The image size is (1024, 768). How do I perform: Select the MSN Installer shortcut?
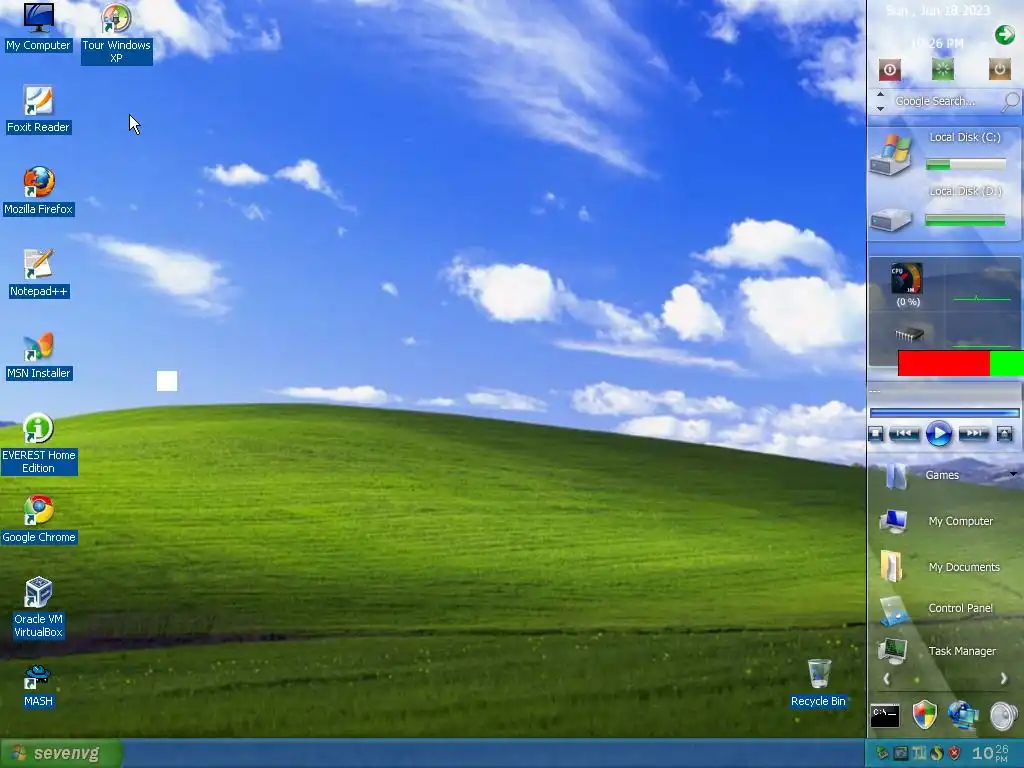pos(39,355)
